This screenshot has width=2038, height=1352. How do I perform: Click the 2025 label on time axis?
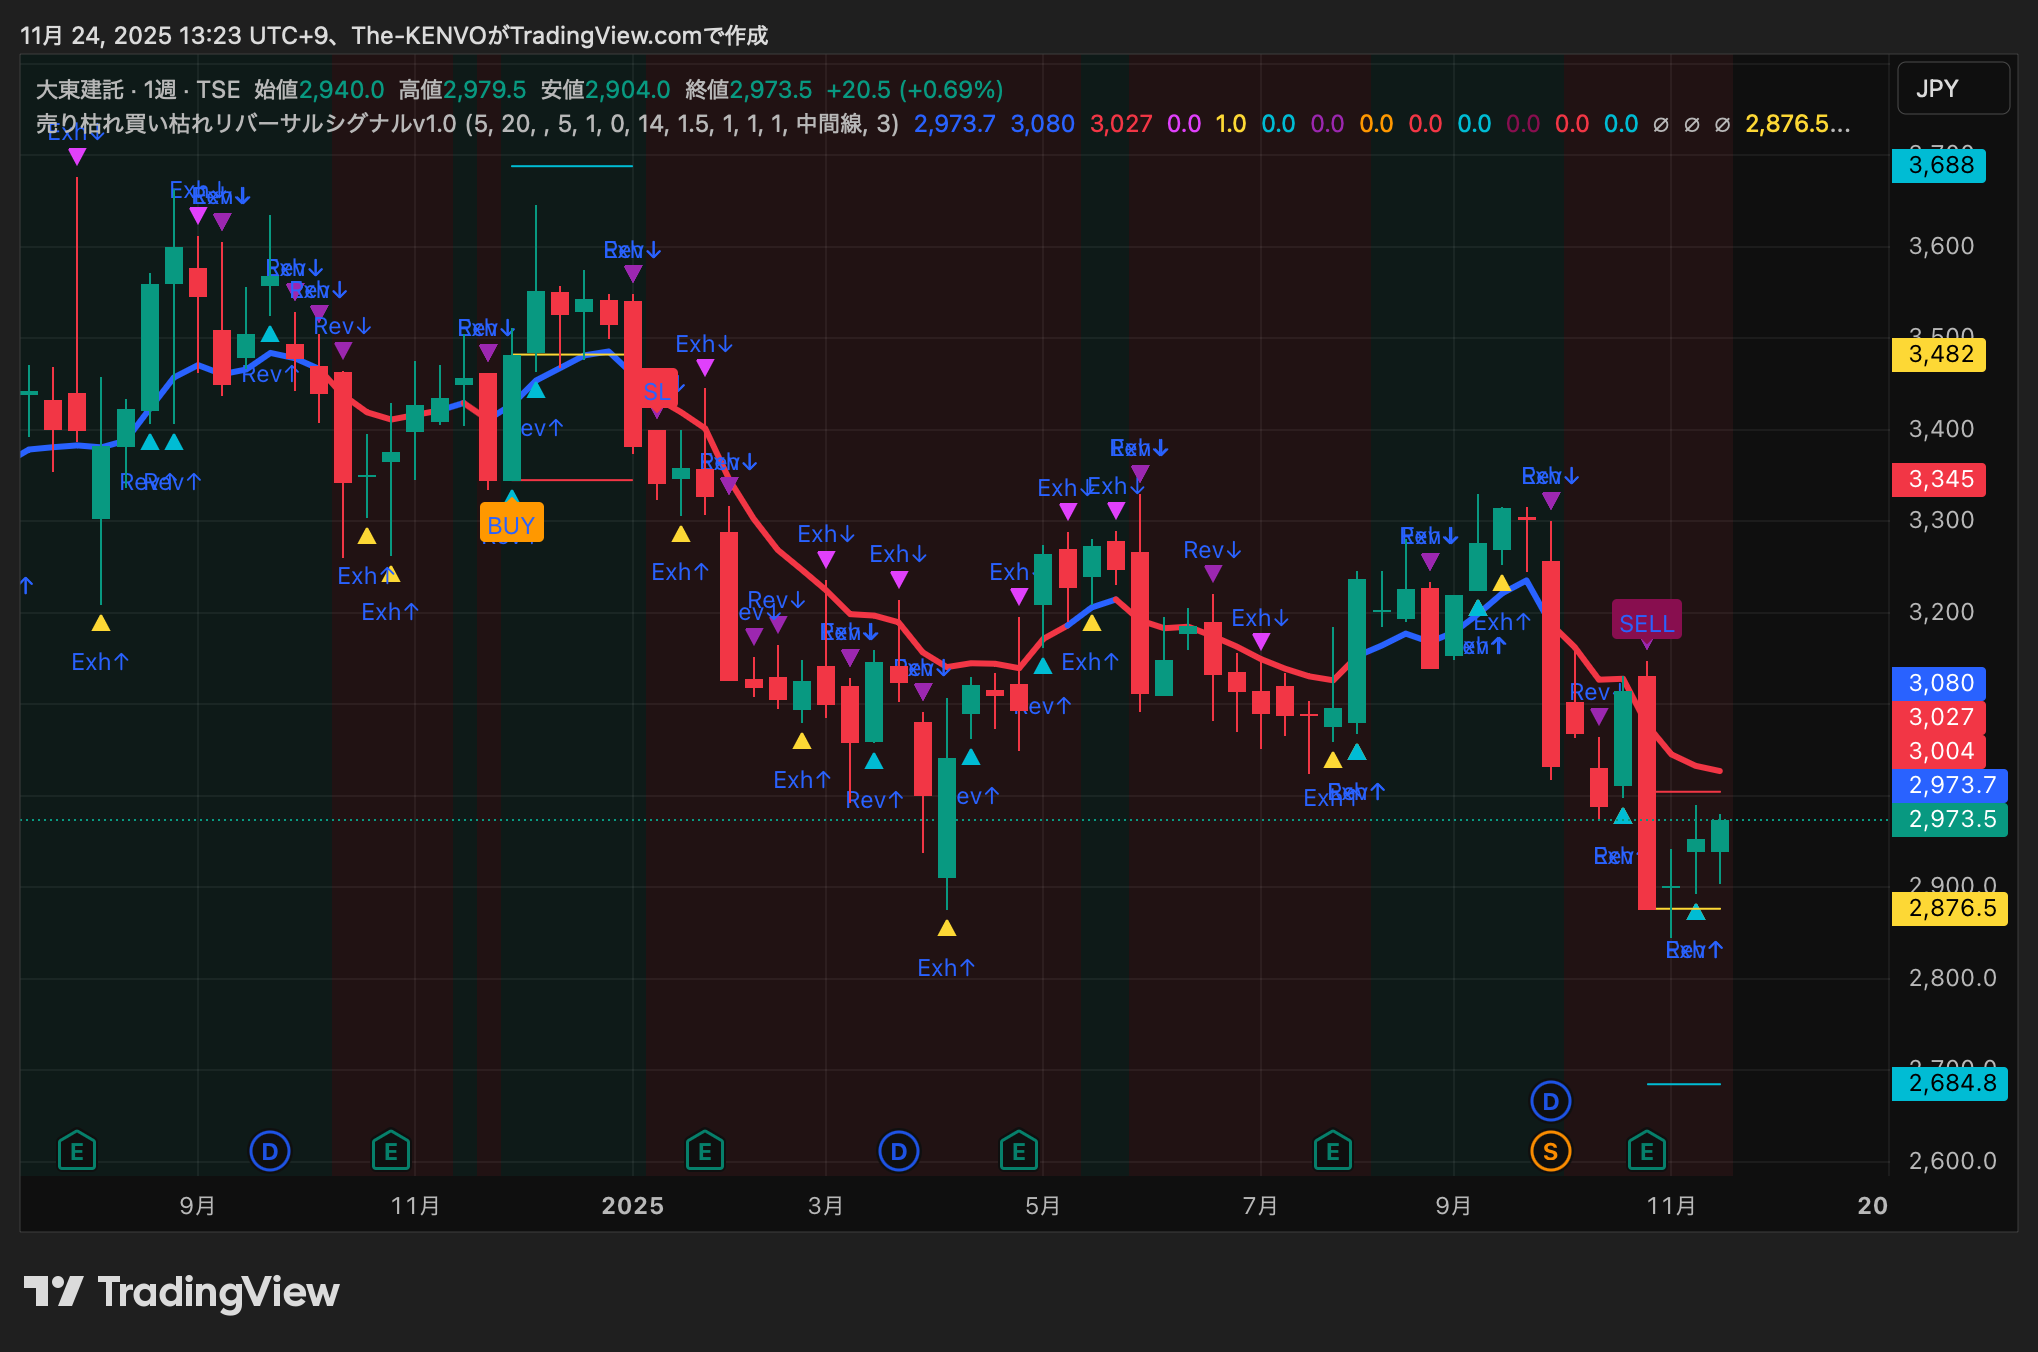(x=632, y=1205)
